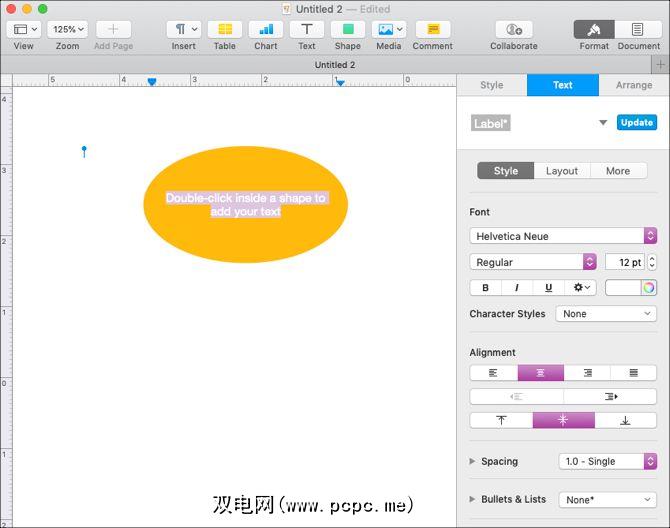The height and width of the screenshot is (528, 670).
Task: Open the Media toolbar menu
Action: tap(388, 30)
